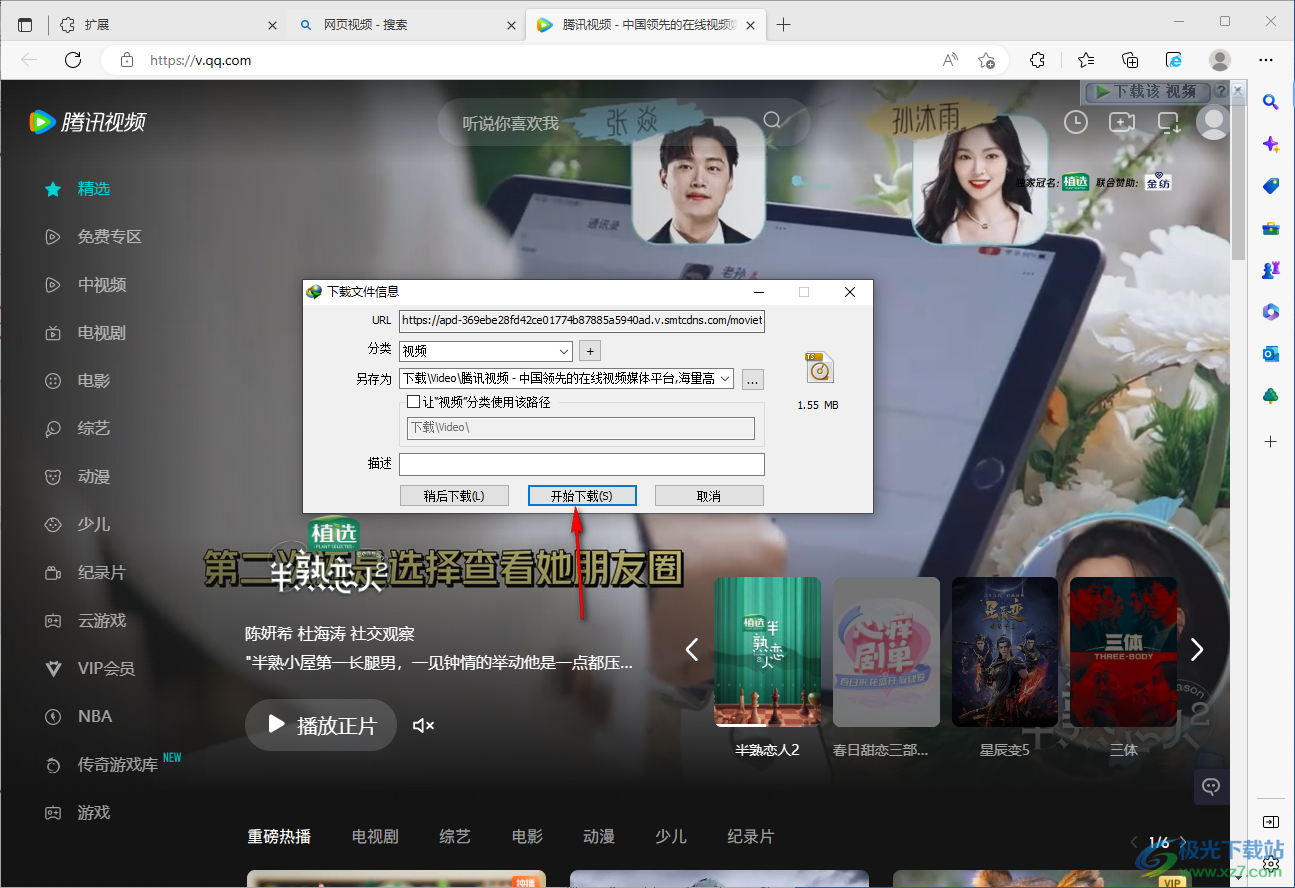Refresh the page
The width and height of the screenshot is (1295, 888).
coord(73,60)
